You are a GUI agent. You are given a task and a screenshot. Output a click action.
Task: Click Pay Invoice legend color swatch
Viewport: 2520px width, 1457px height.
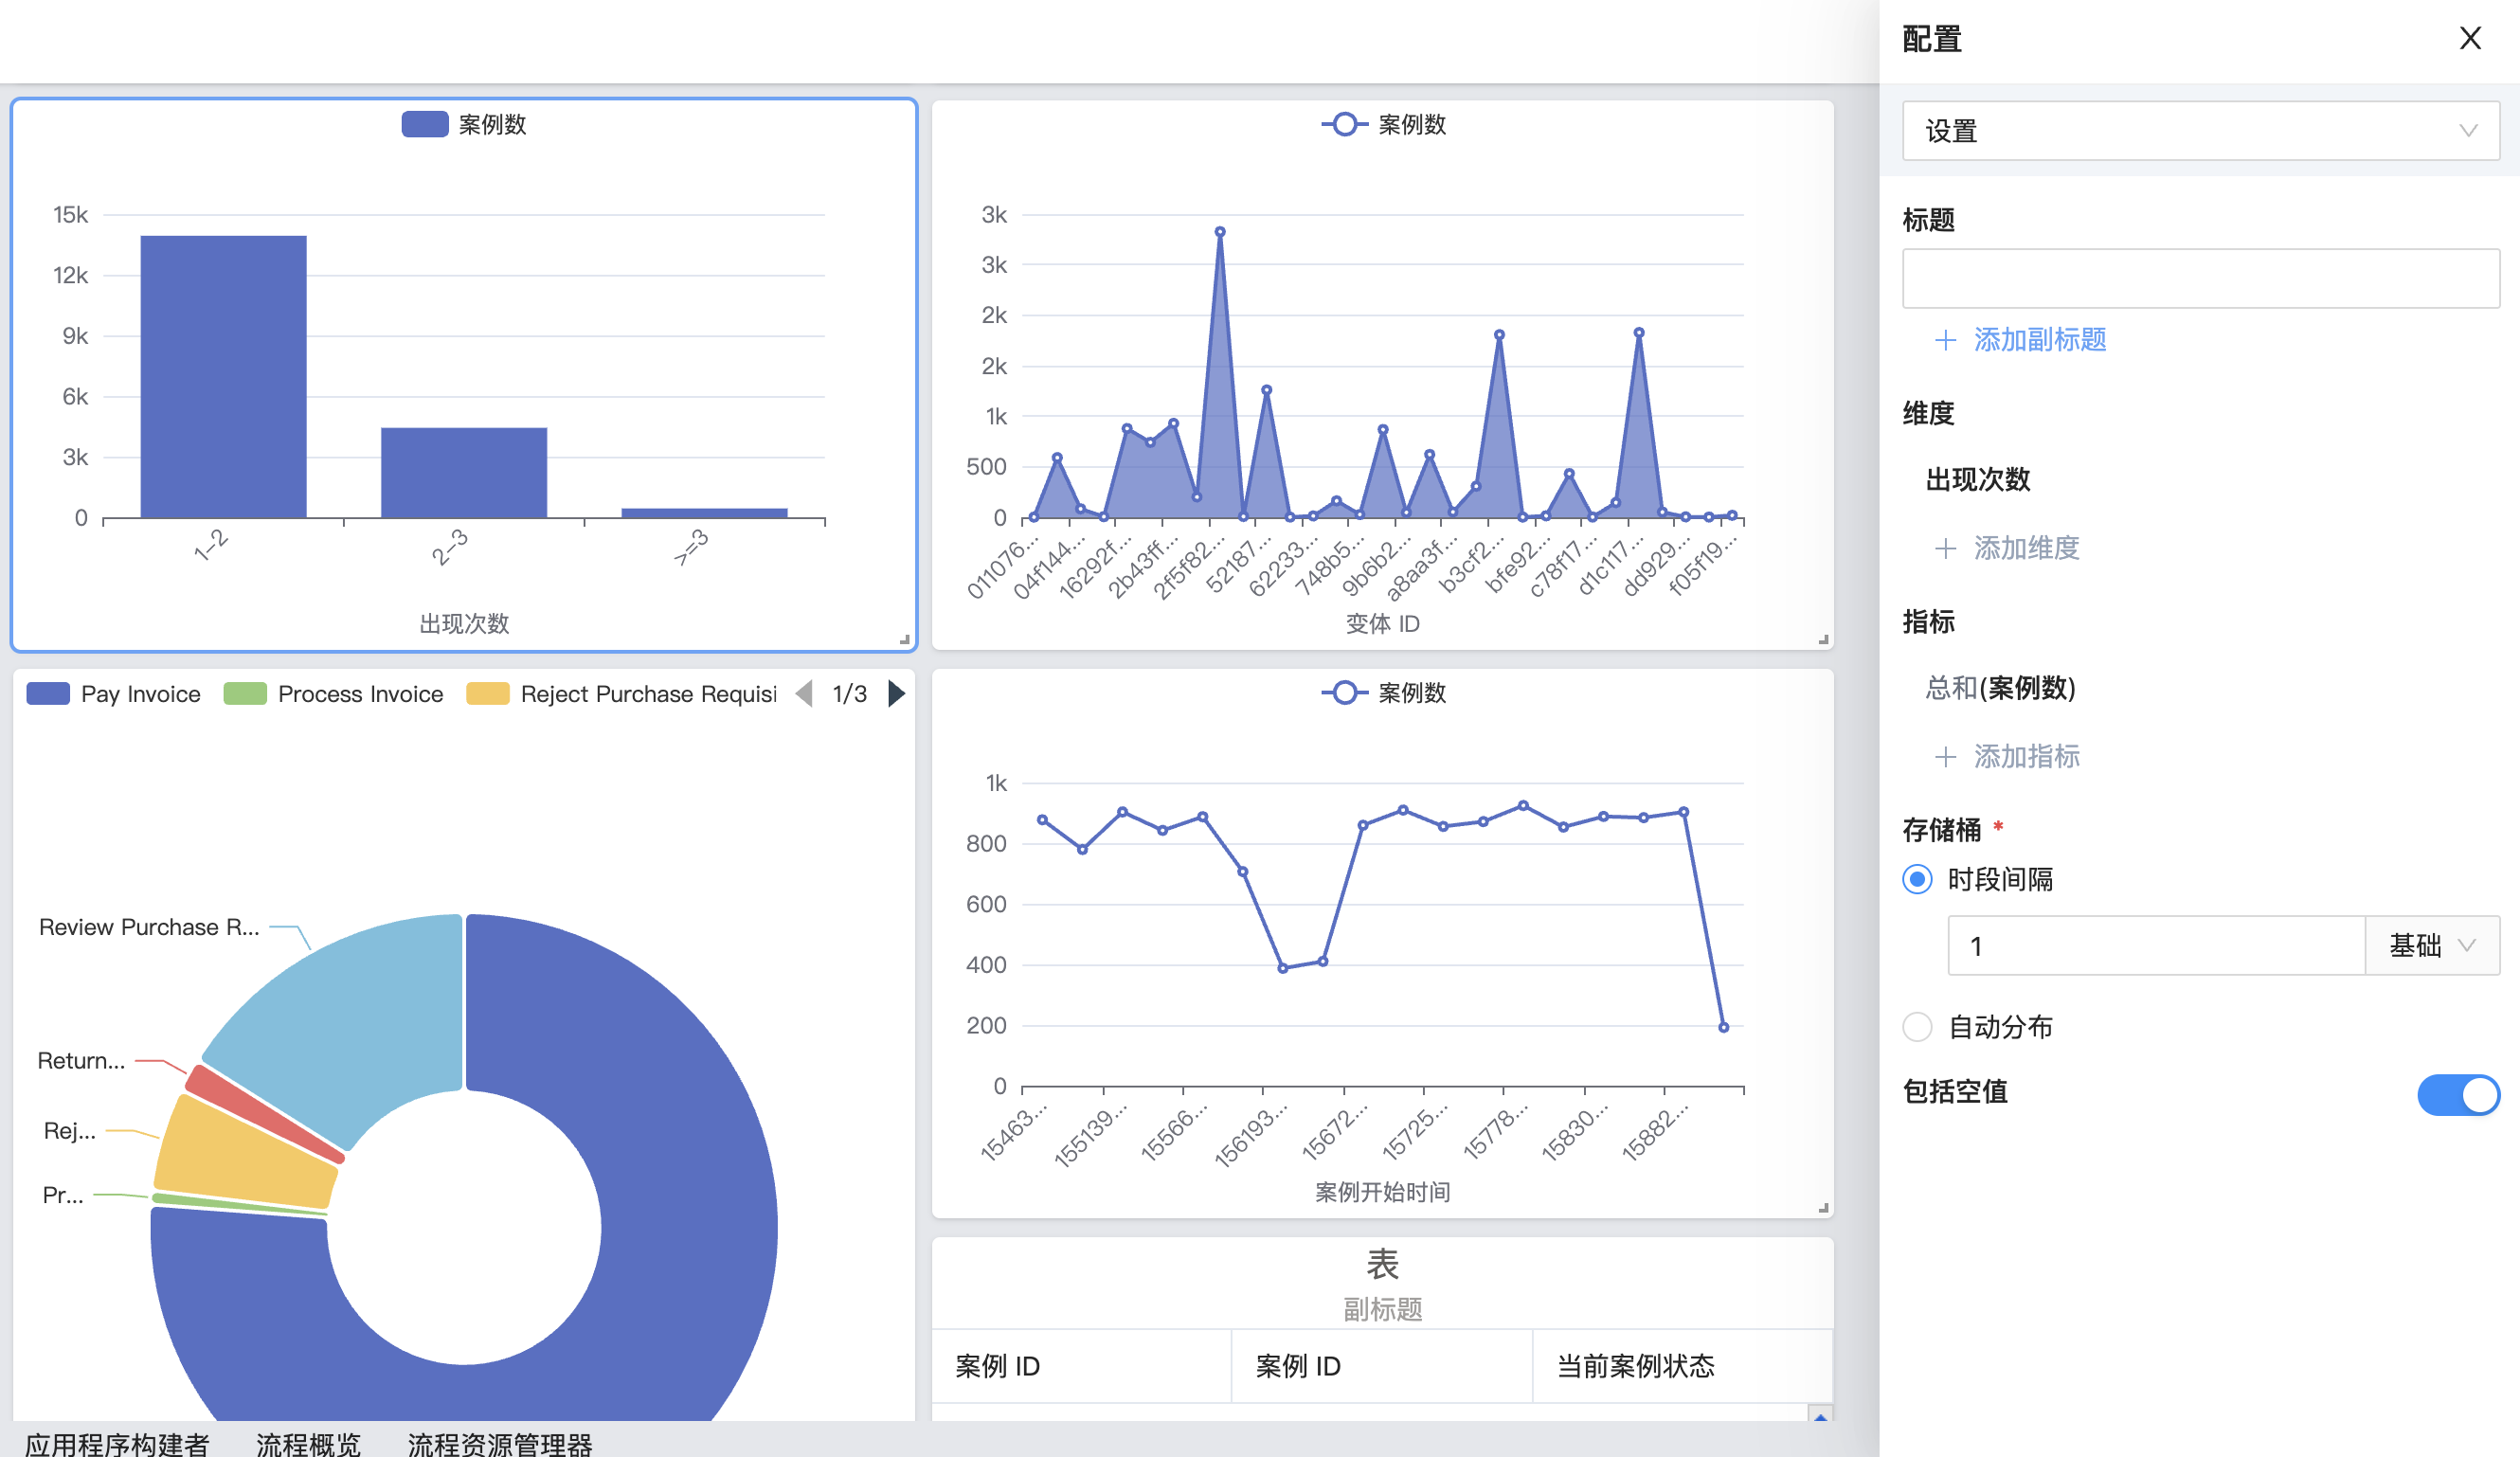(x=48, y=693)
